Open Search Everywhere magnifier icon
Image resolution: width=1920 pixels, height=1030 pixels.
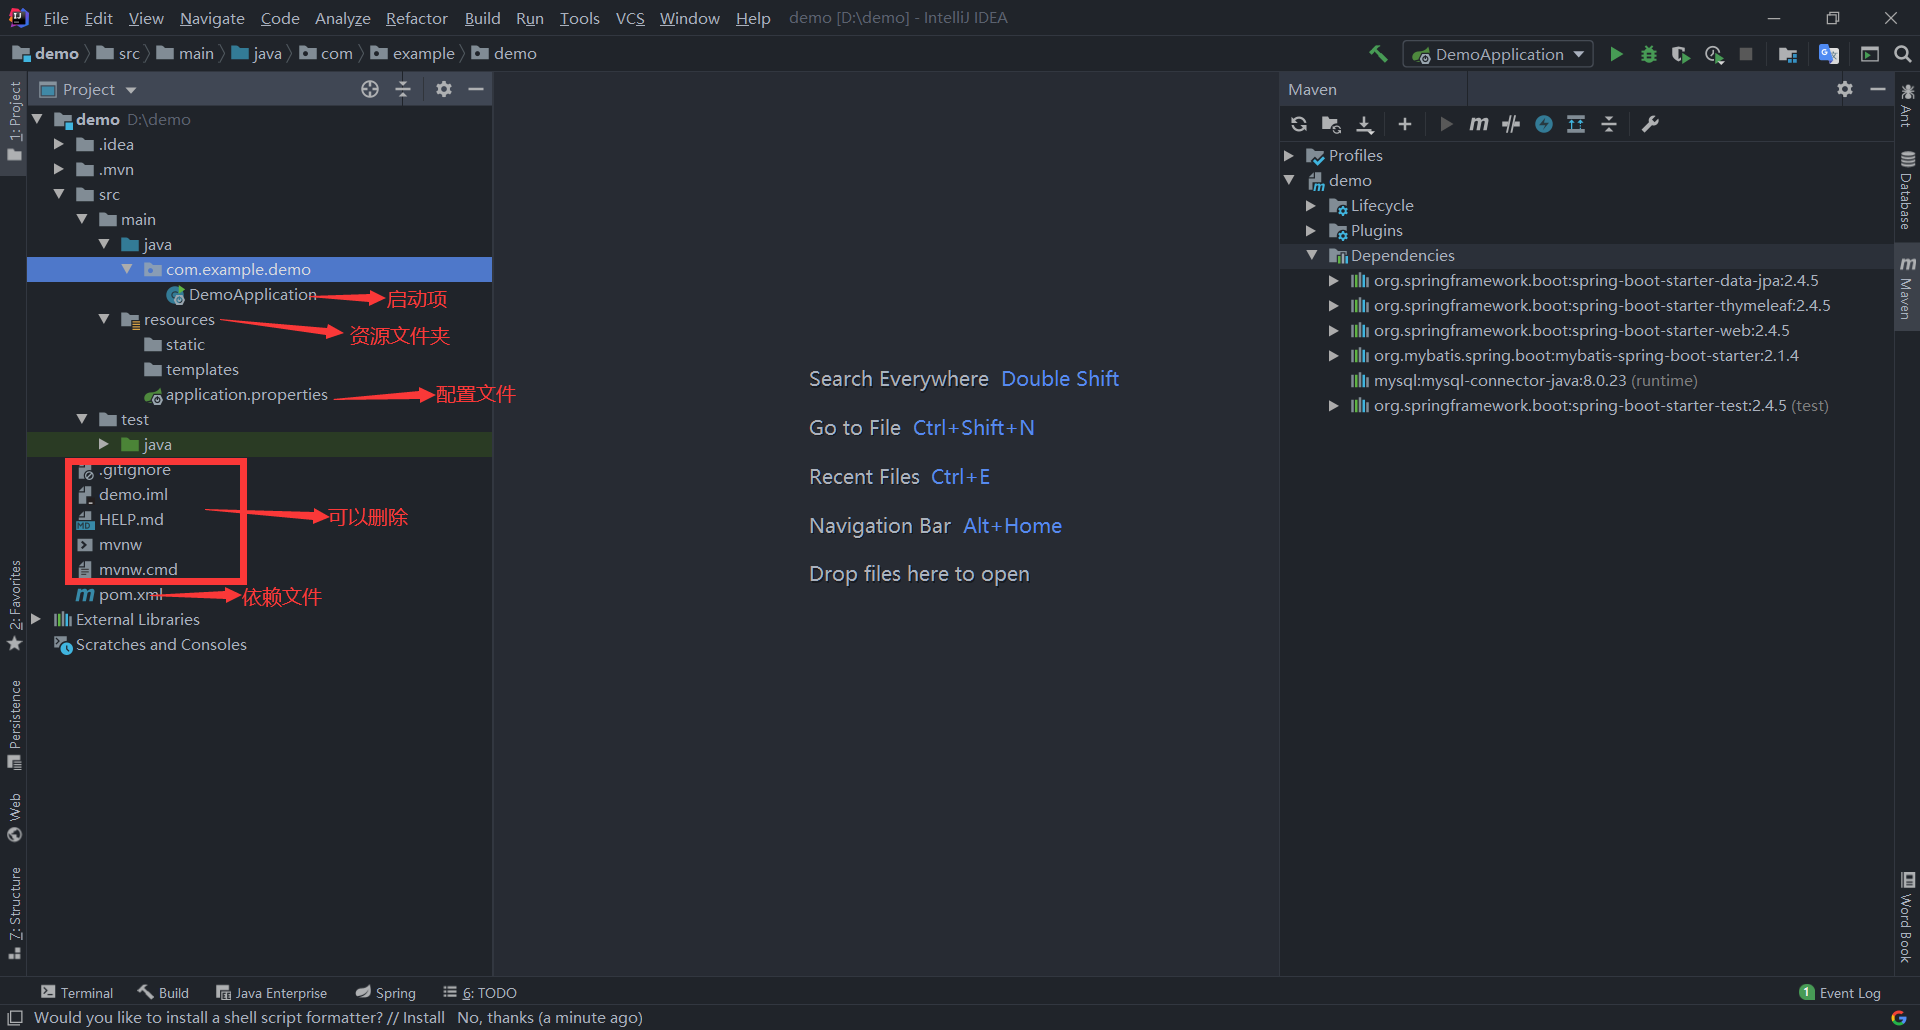pyautogui.click(x=1903, y=54)
